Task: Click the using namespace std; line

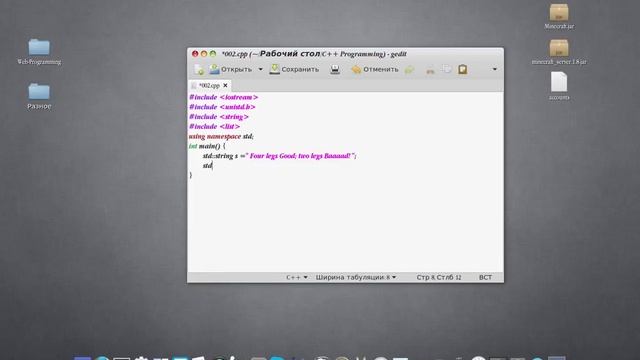Action: coord(221,136)
